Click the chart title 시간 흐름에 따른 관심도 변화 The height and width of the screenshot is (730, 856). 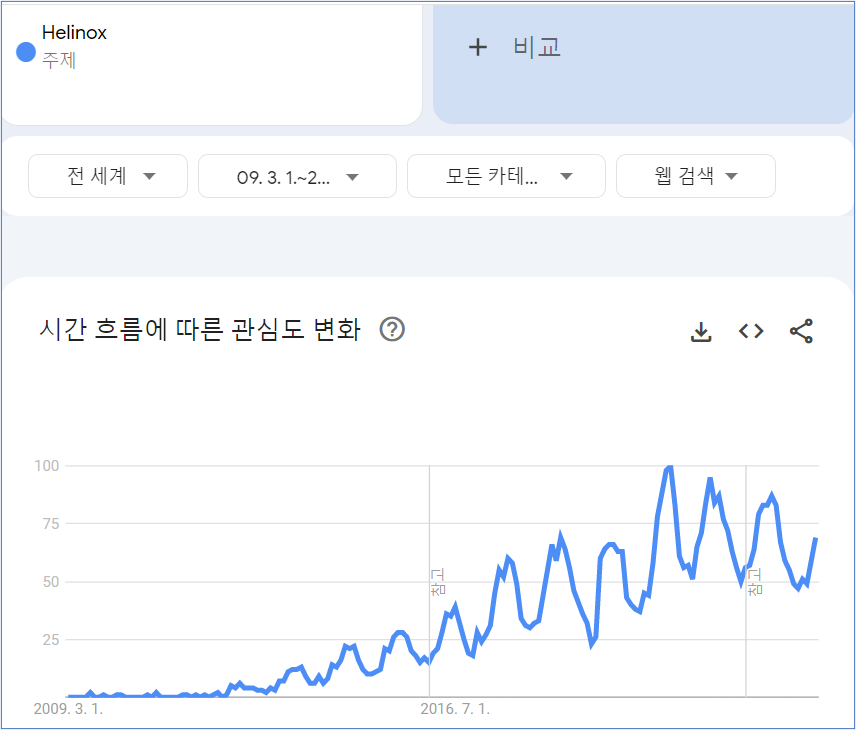[200, 329]
